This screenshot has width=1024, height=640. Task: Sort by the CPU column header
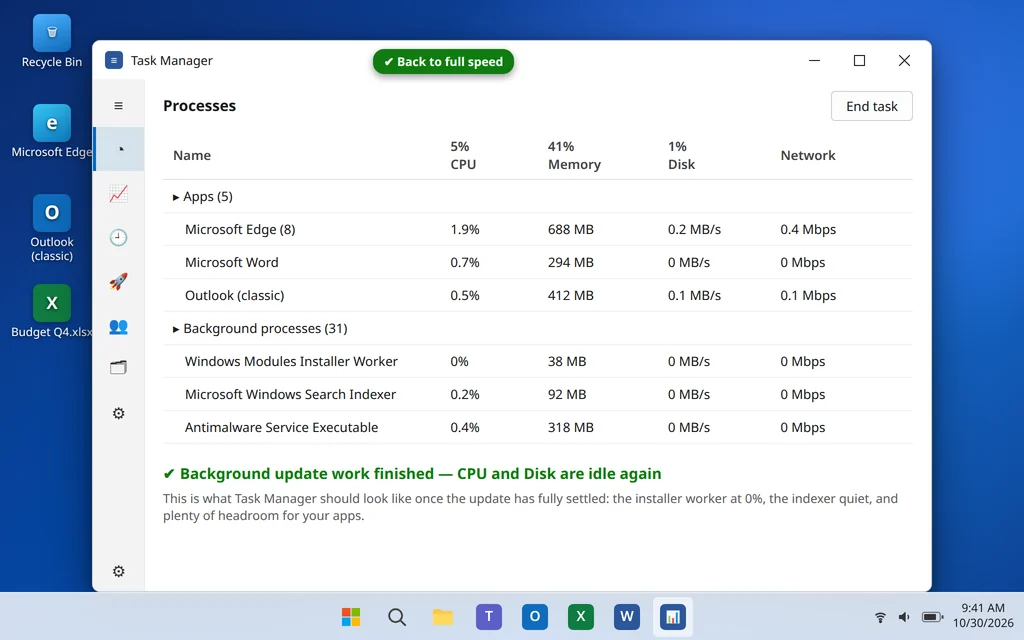click(x=463, y=155)
